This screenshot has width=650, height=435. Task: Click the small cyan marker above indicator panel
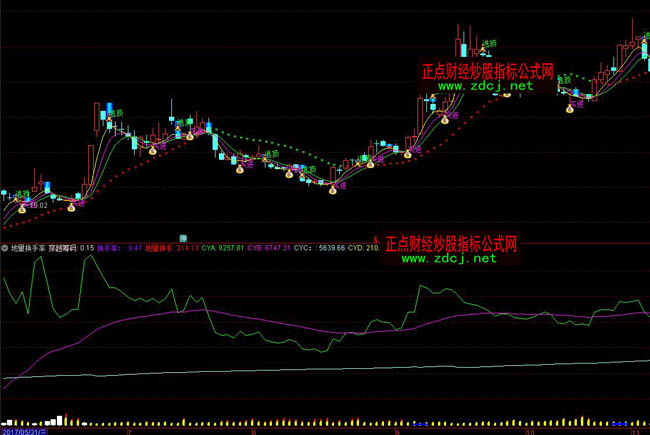point(181,236)
